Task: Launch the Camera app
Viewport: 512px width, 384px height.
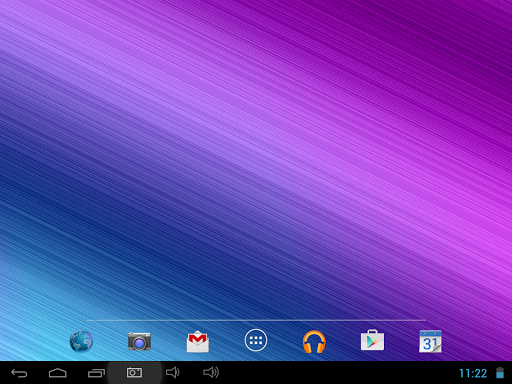Action: (139, 341)
